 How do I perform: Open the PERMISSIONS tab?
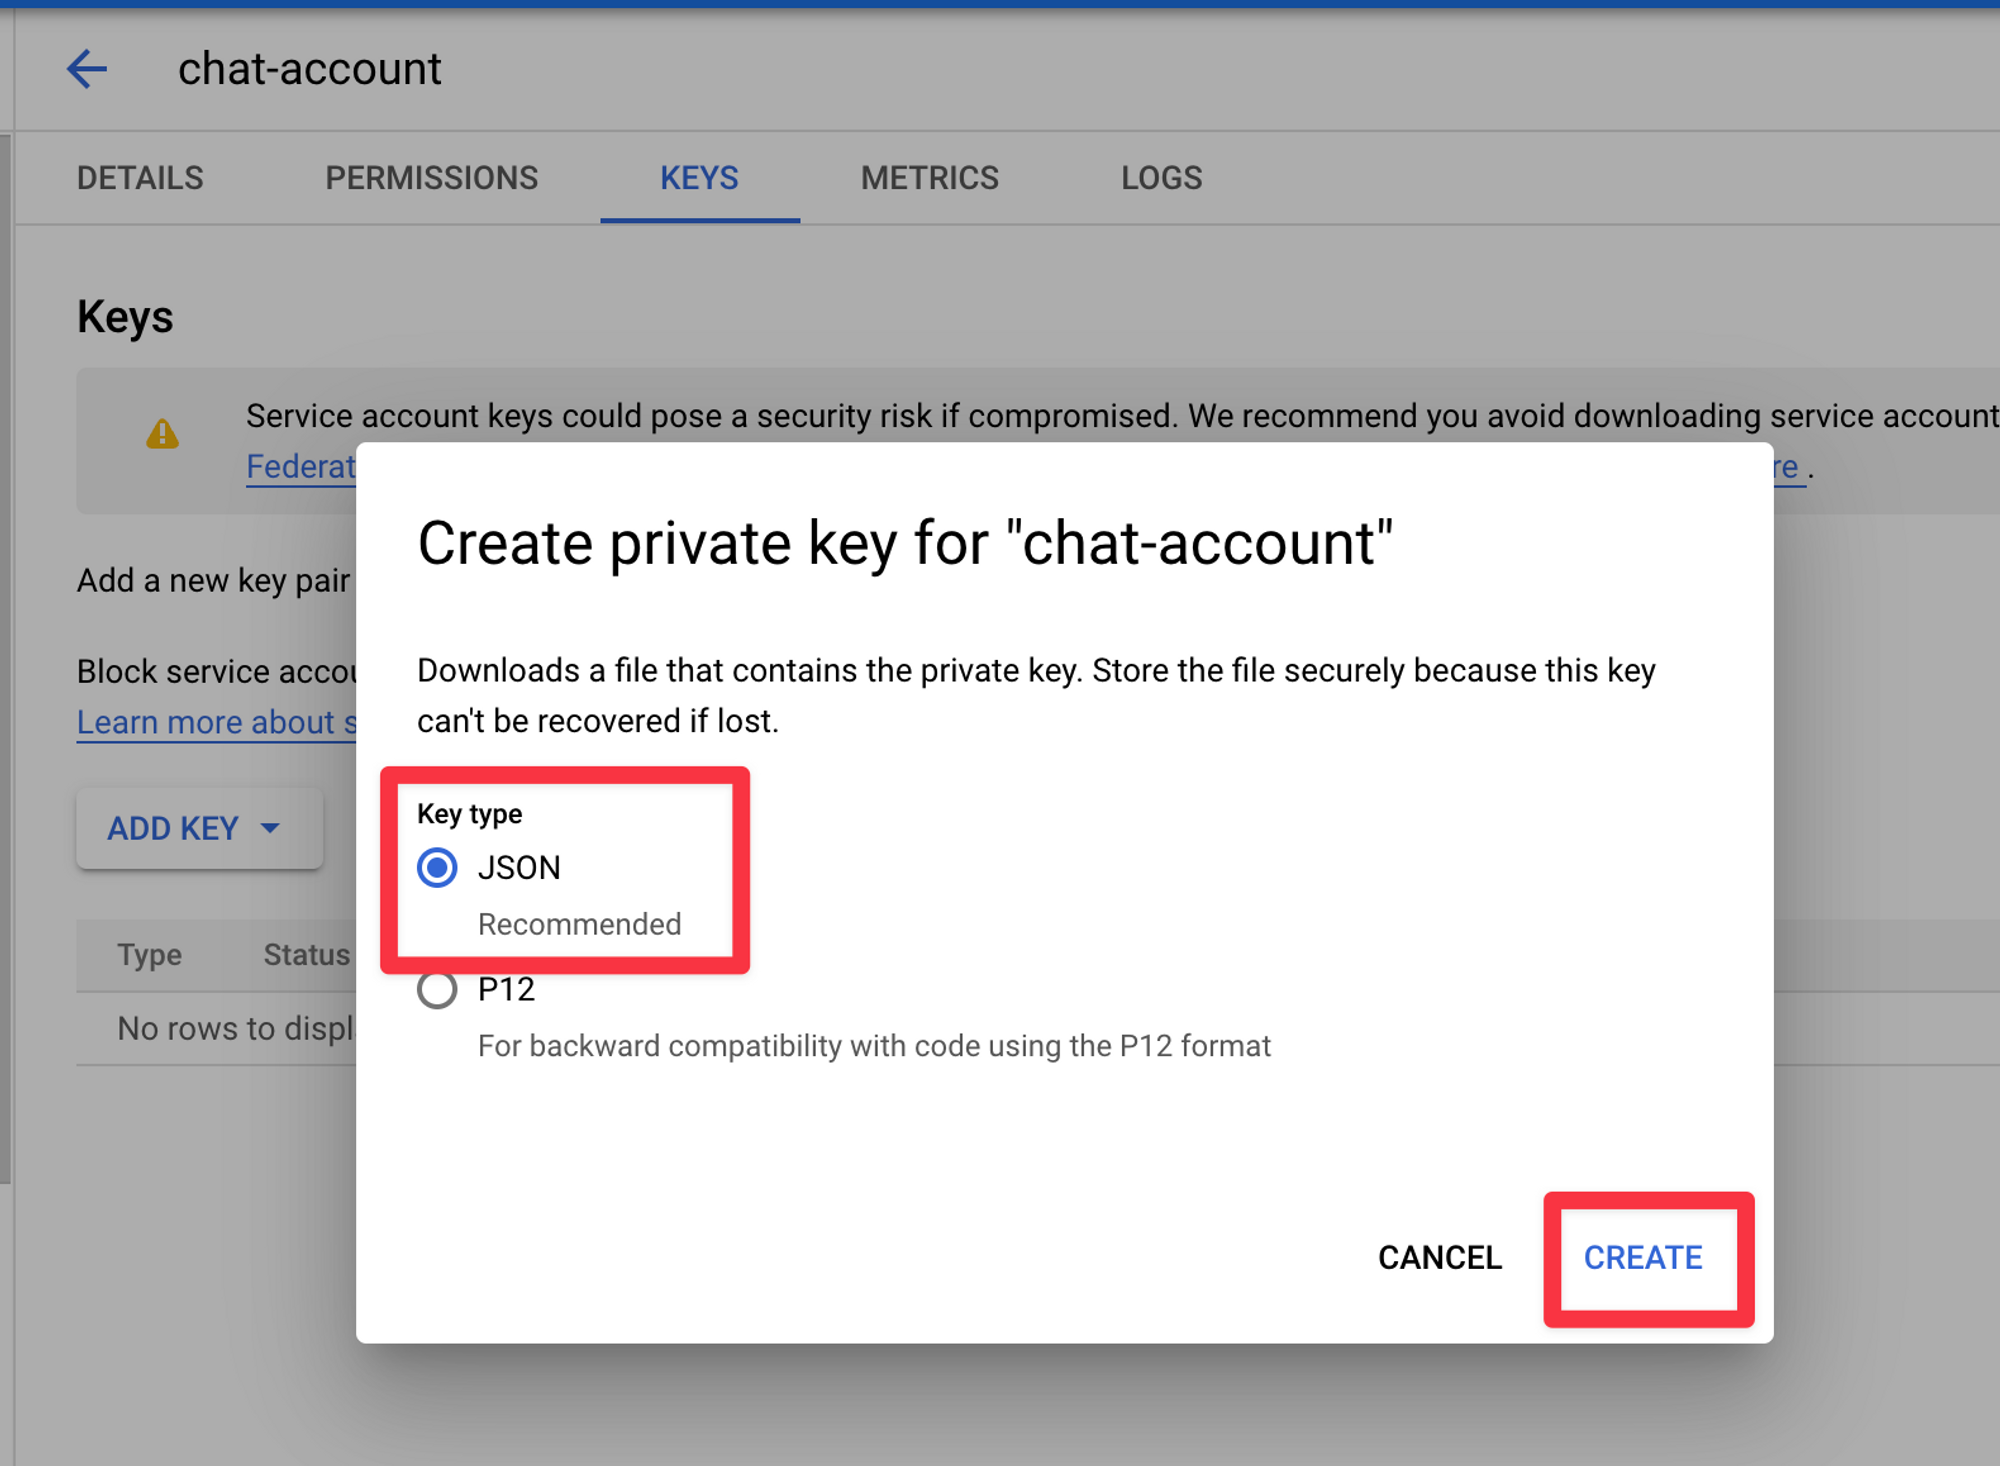[x=431, y=178]
